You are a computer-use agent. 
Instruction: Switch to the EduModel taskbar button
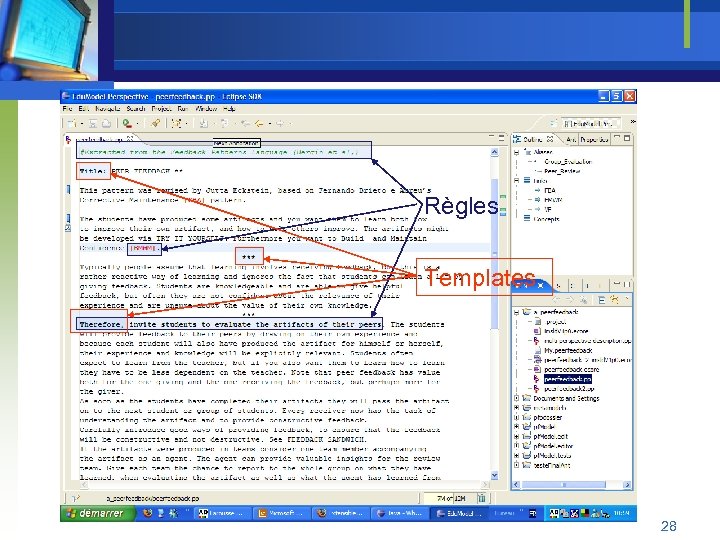click(x=457, y=513)
